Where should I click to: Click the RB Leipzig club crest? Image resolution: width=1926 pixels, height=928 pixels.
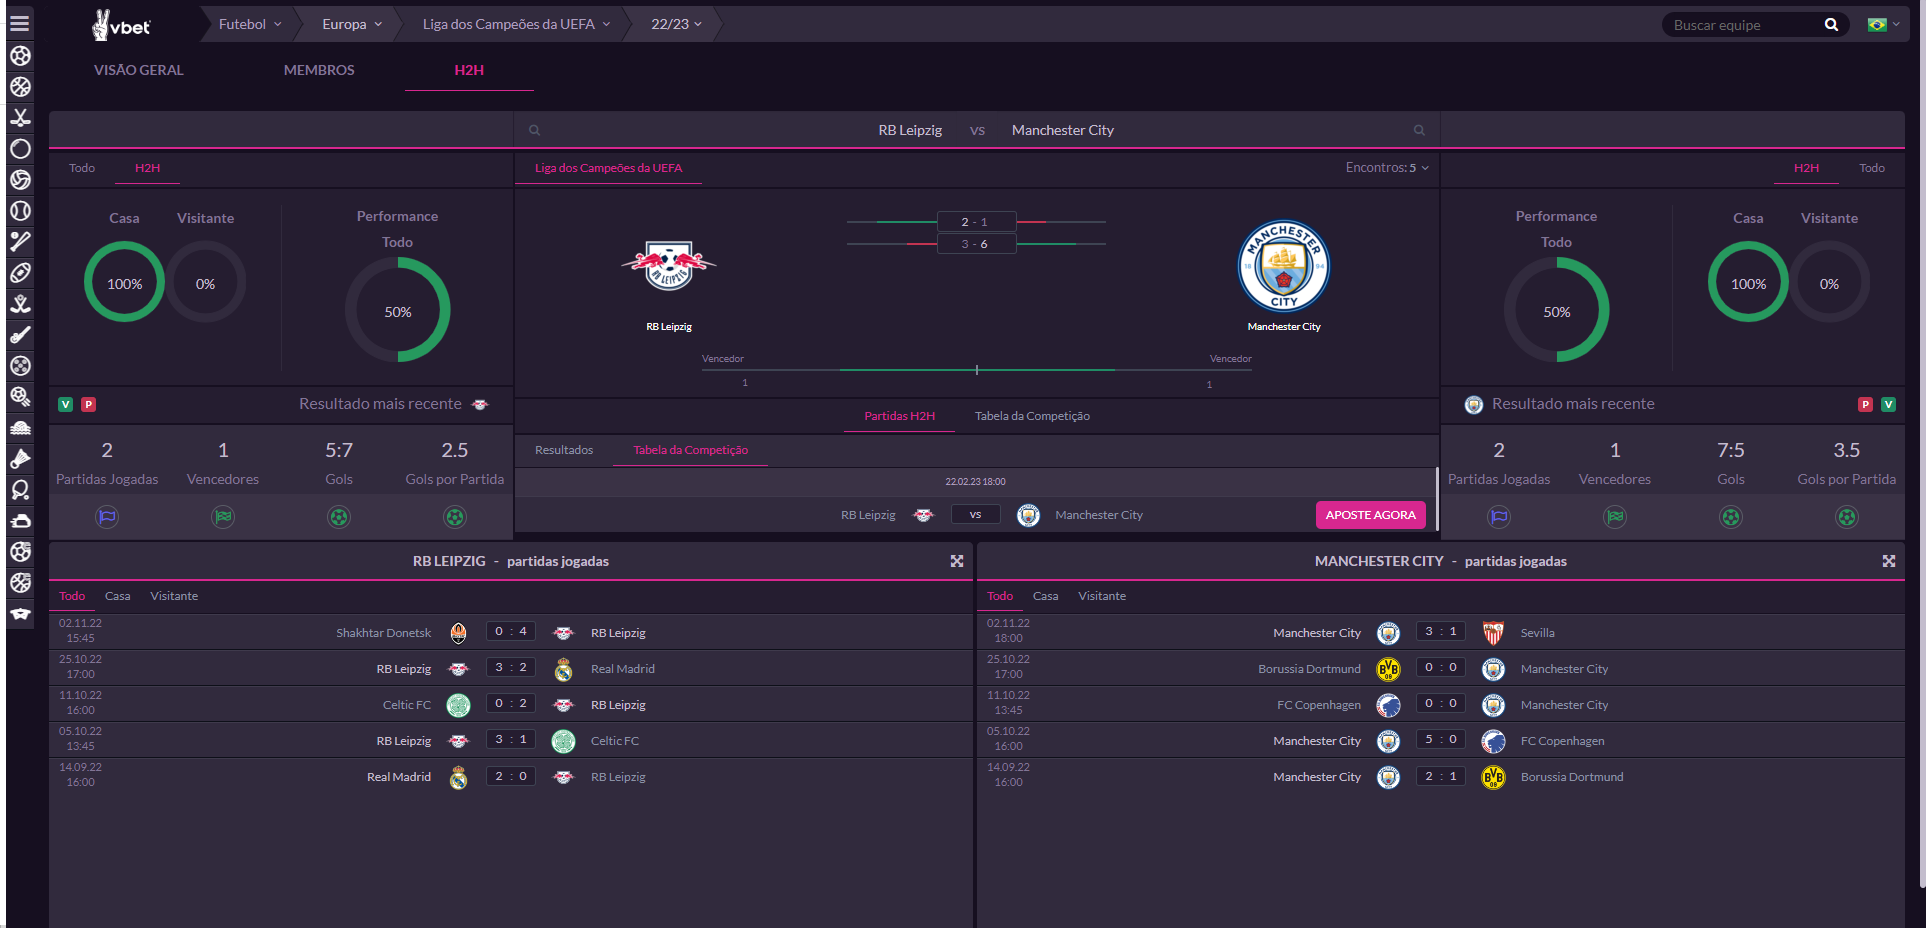pos(669,265)
